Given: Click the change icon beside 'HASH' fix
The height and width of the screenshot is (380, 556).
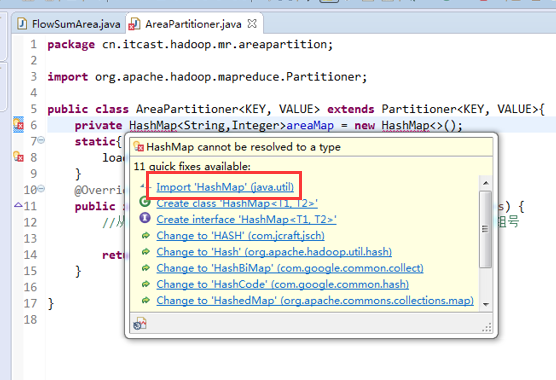Looking at the screenshot, I should [x=145, y=235].
